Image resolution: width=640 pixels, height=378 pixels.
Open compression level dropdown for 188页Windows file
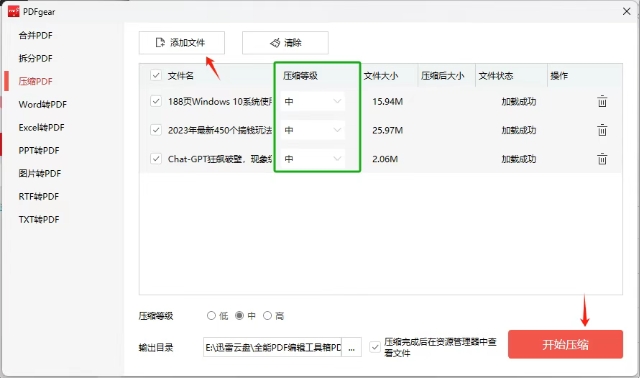coord(313,101)
